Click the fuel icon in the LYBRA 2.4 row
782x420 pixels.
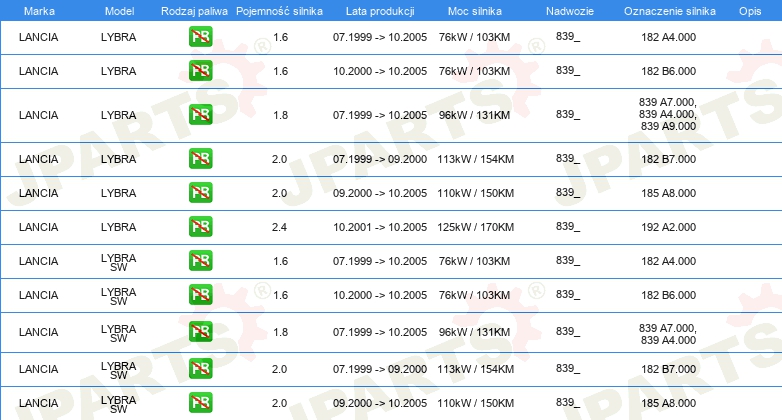[200, 226]
